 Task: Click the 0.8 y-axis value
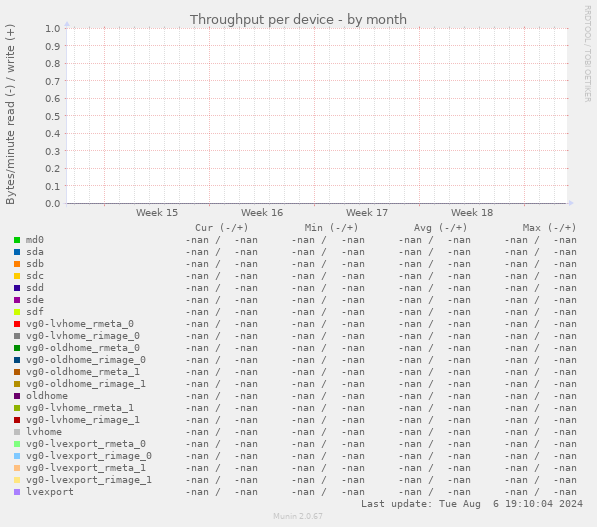(53, 64)
